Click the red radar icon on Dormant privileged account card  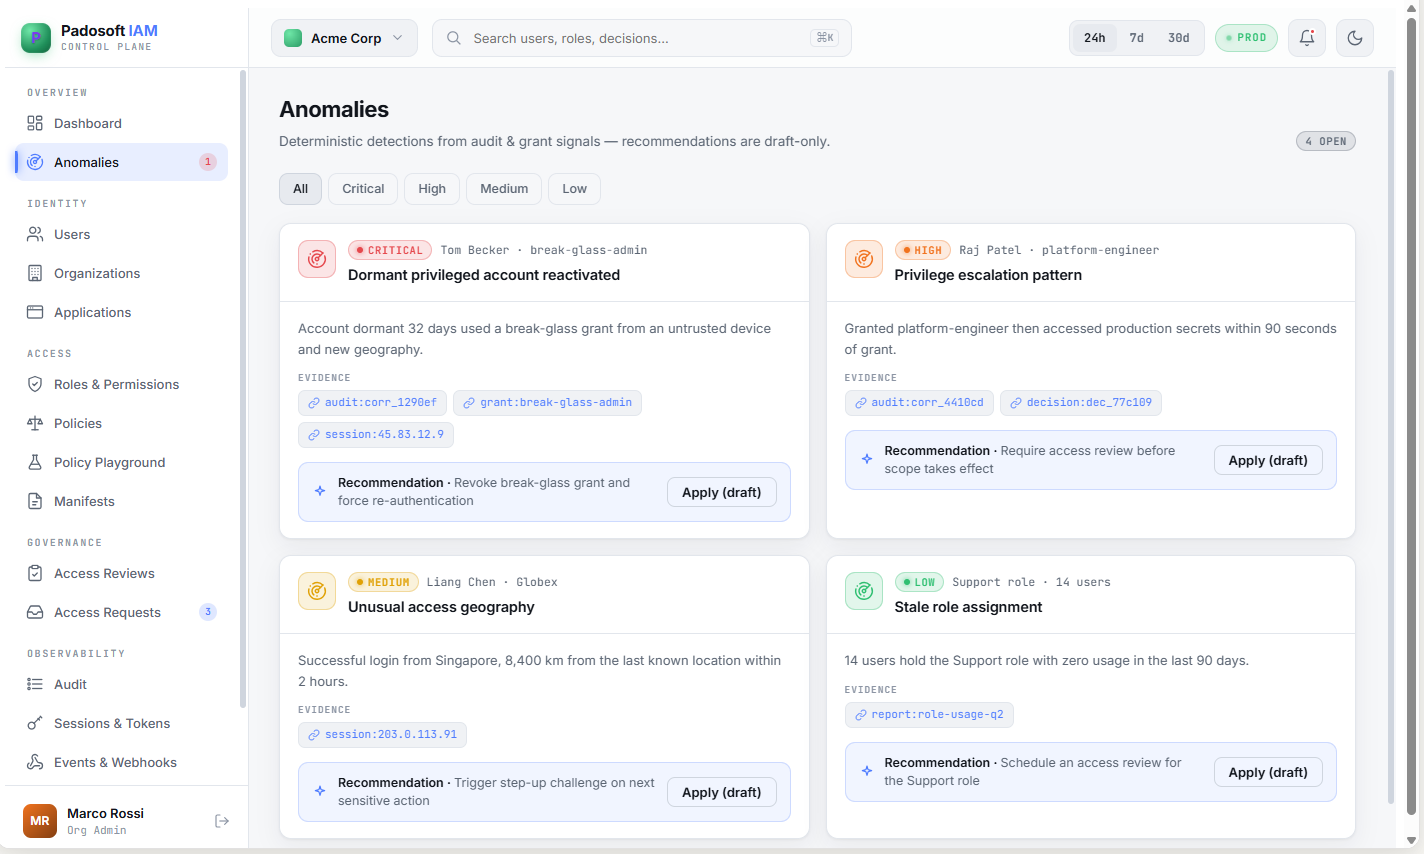[x=317, y=259]
